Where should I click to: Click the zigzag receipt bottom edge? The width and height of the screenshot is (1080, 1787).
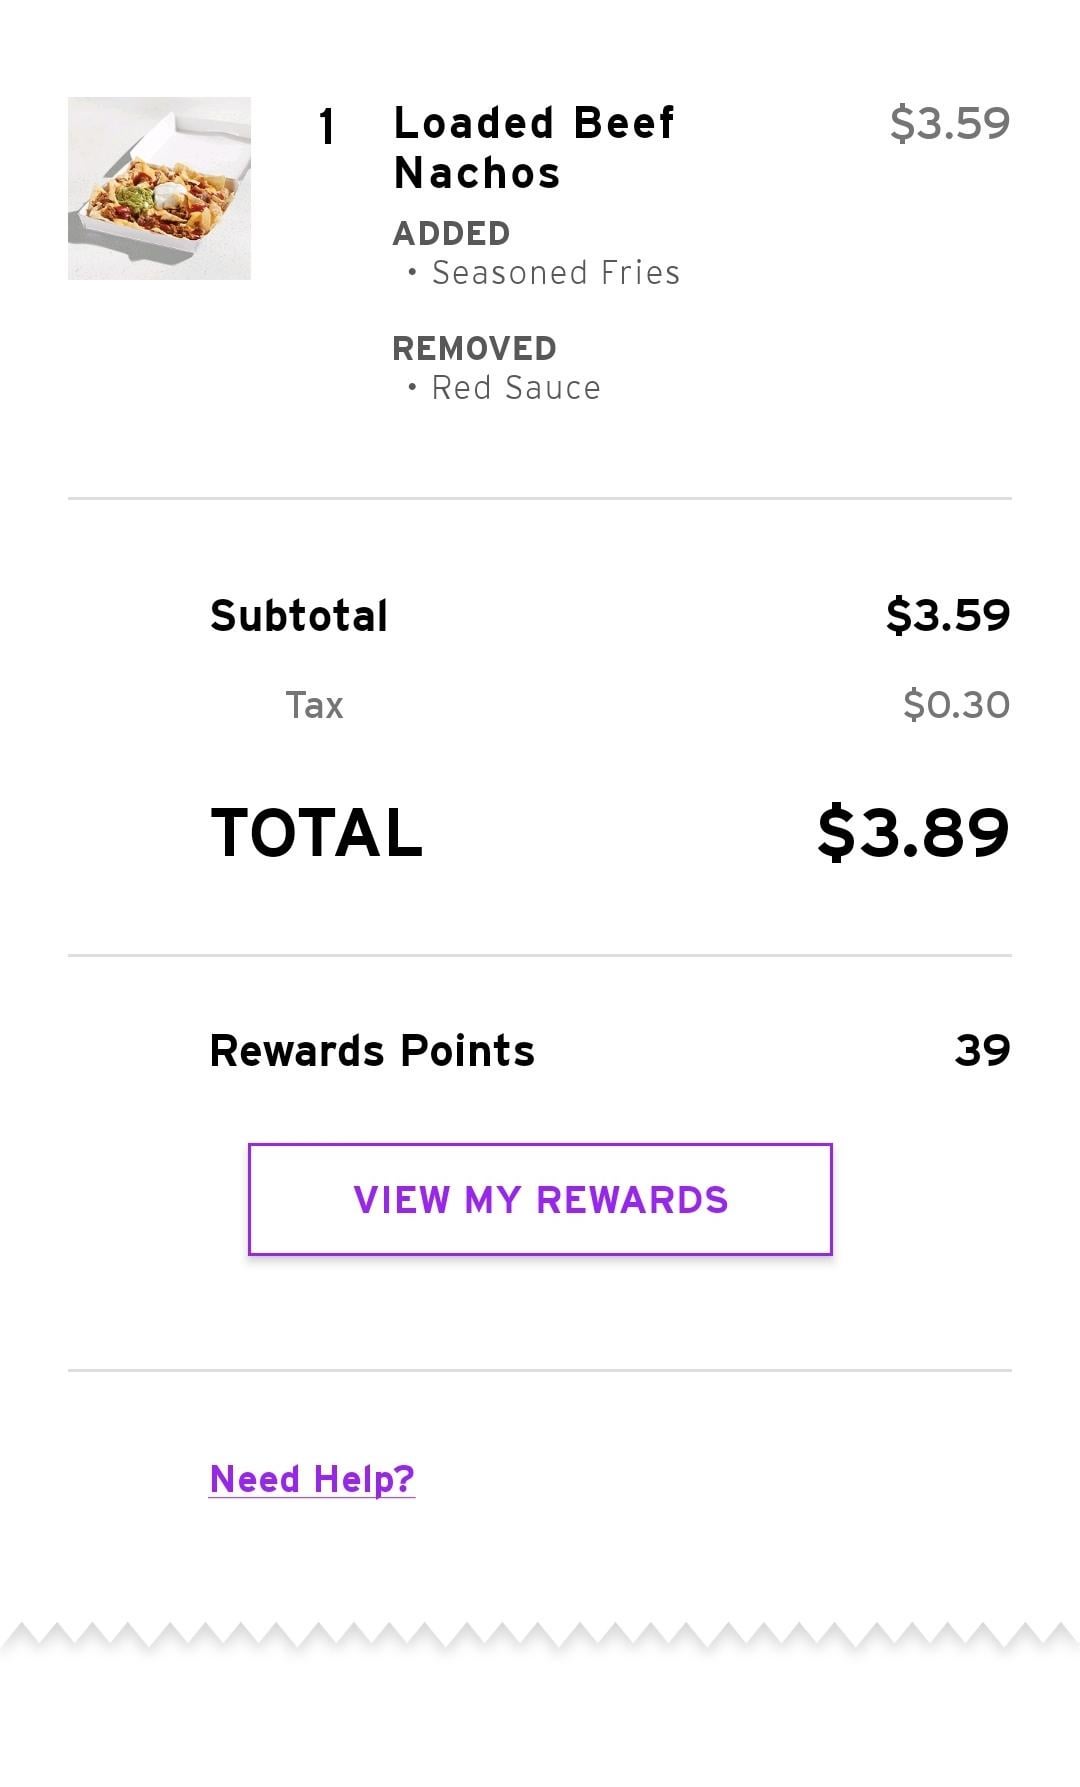point(540,1636)
